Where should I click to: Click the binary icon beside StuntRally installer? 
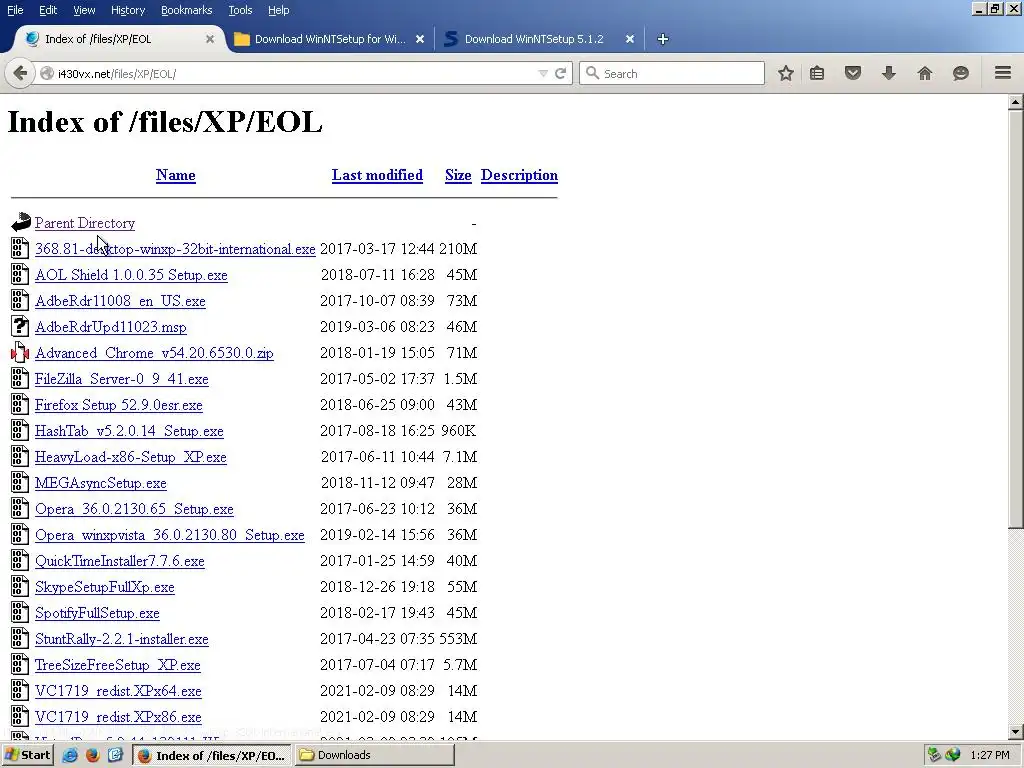[x=20, y=638]
